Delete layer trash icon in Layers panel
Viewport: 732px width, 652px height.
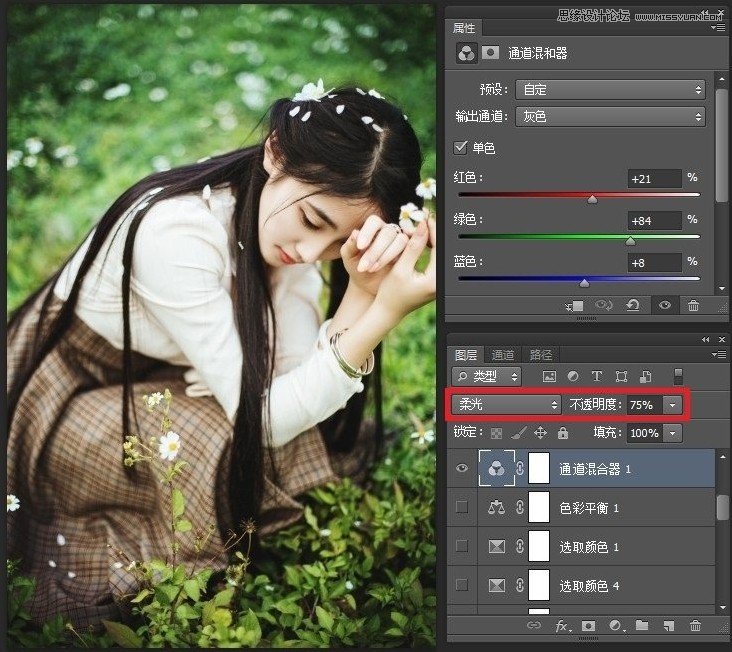pos(696,625)
